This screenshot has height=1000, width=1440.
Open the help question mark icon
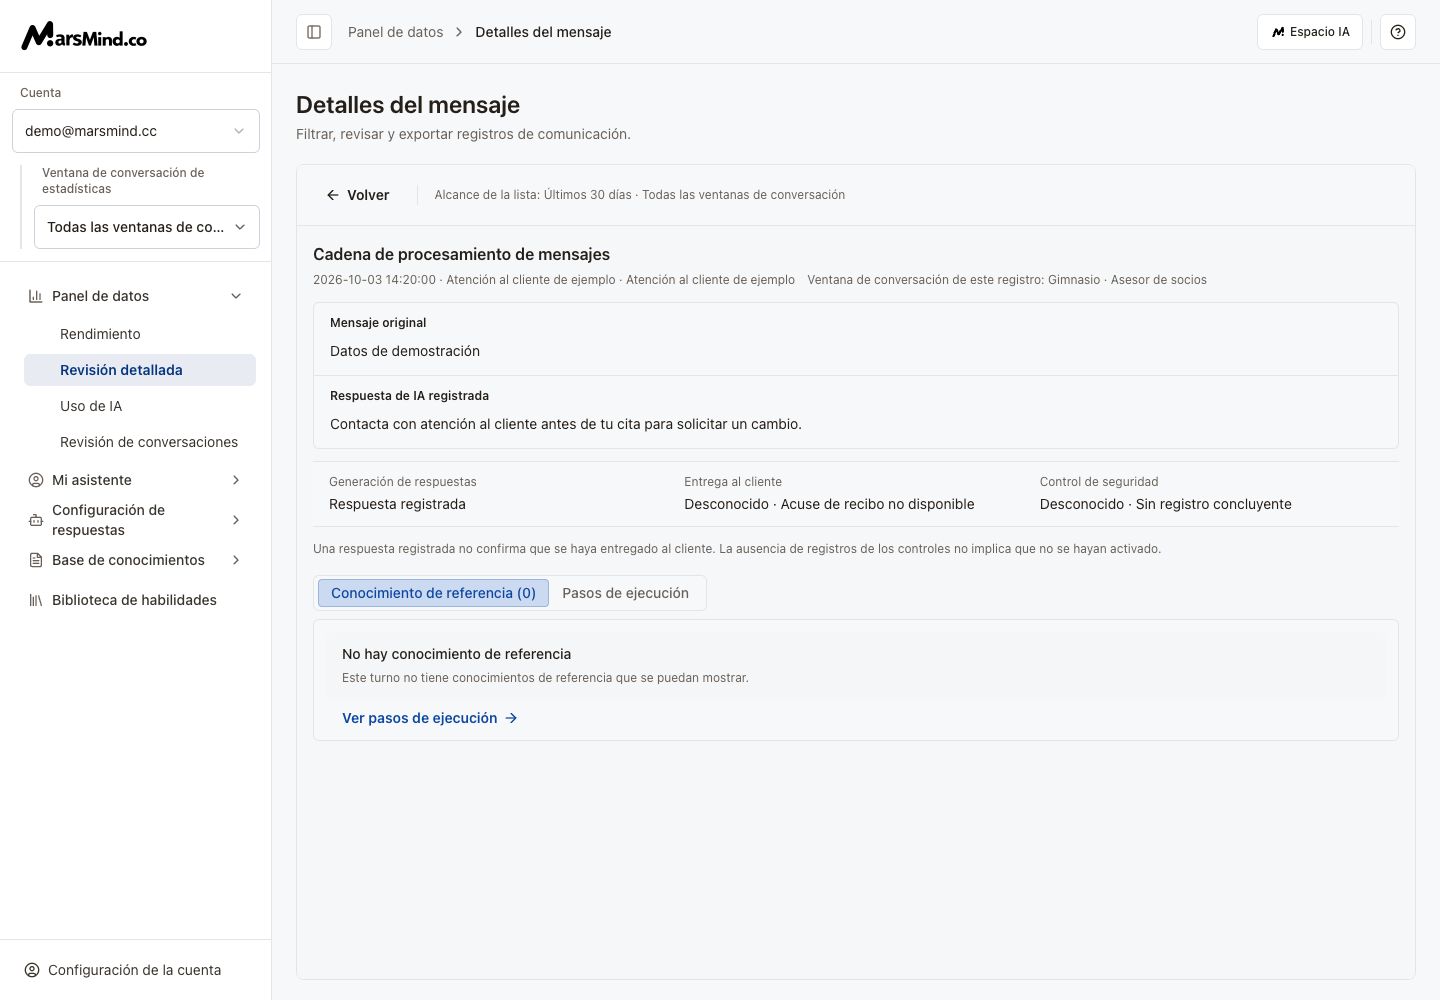[x=1398, y=32]
